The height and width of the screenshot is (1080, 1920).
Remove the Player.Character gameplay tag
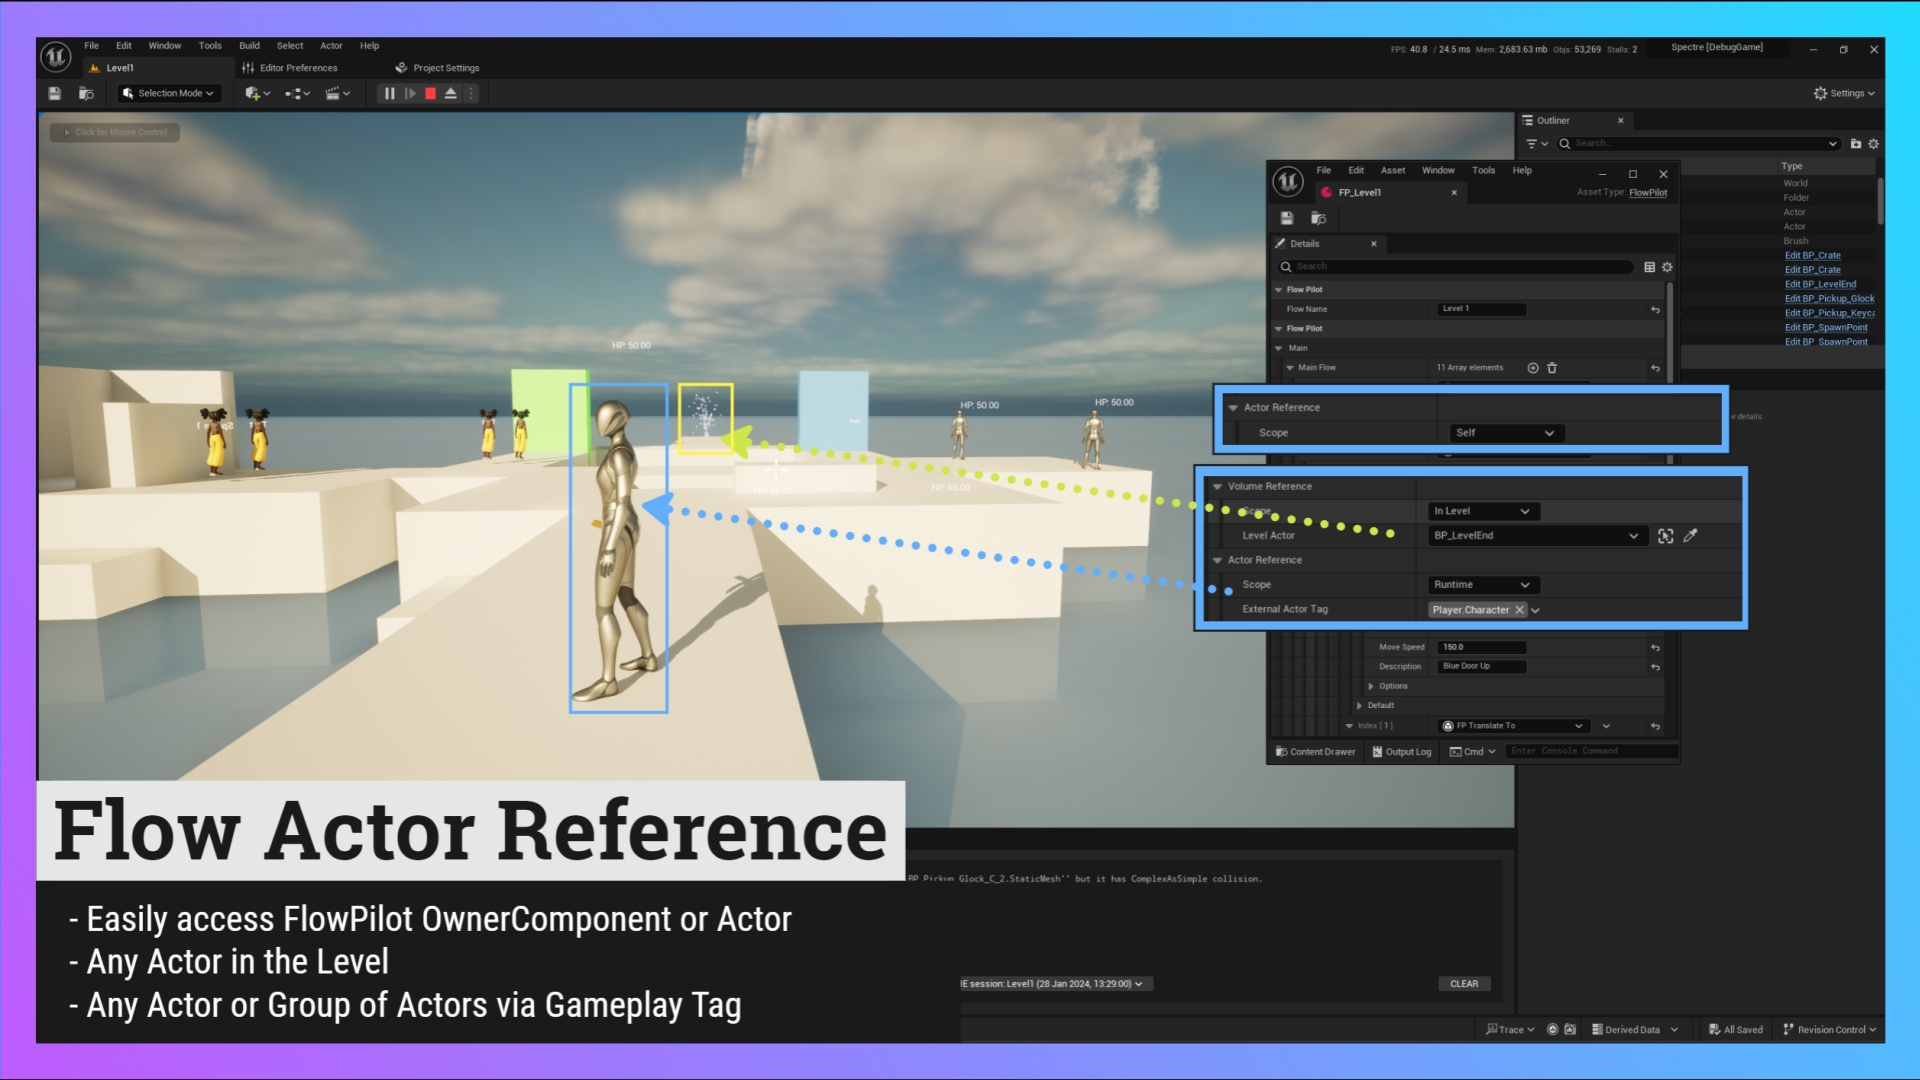point(1520,610)
